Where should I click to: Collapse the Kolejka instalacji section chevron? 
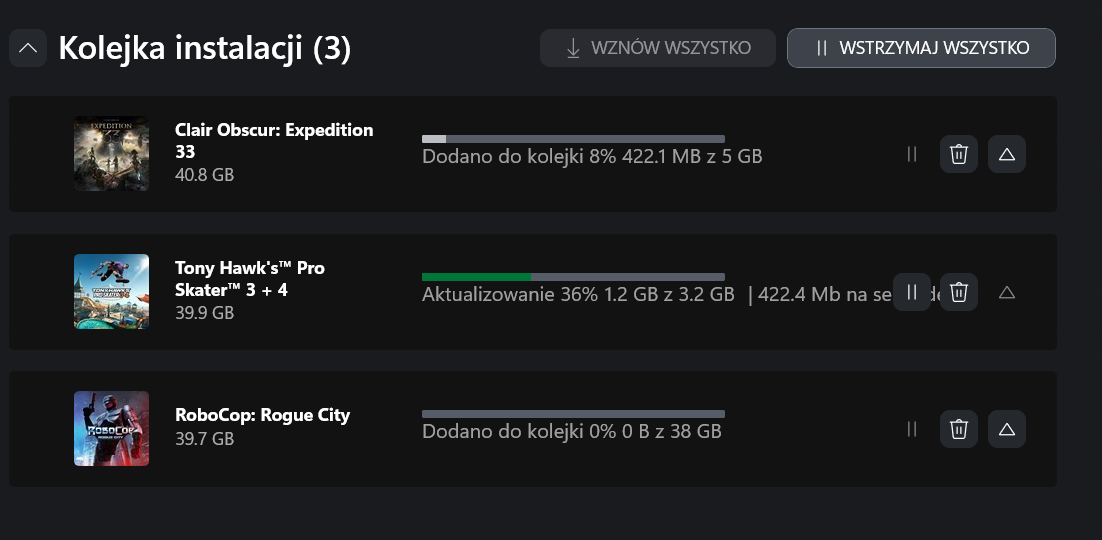tap(28, 48)
